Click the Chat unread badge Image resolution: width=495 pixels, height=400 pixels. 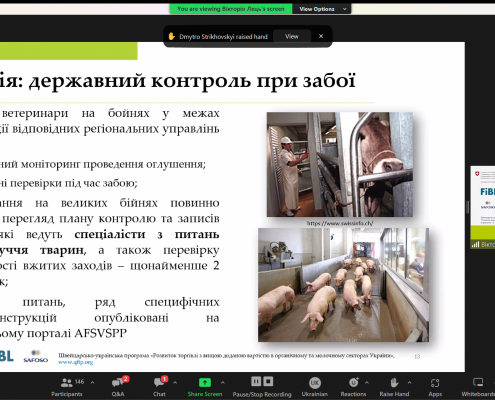(x=165, y=379)
